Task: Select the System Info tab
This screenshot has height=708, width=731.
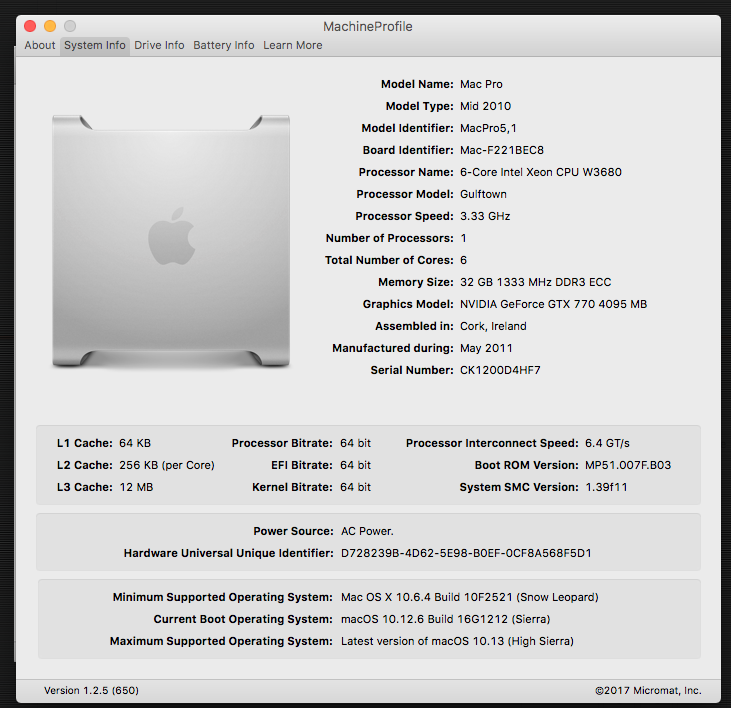Action: pyautogui.click(x=95, y=45)
